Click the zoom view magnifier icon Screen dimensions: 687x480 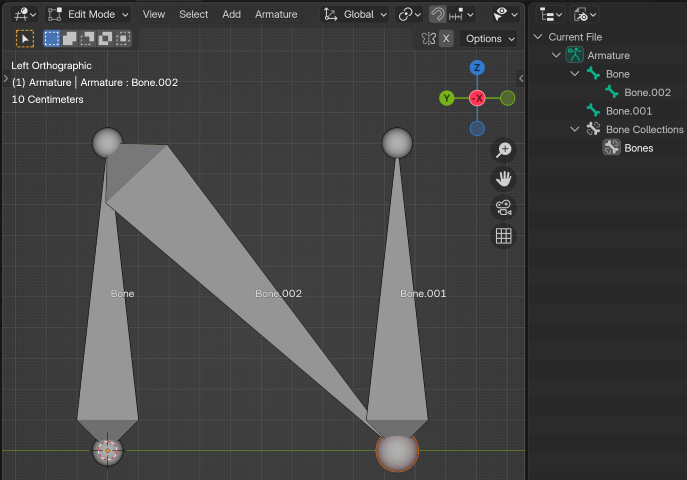[503, 150]
